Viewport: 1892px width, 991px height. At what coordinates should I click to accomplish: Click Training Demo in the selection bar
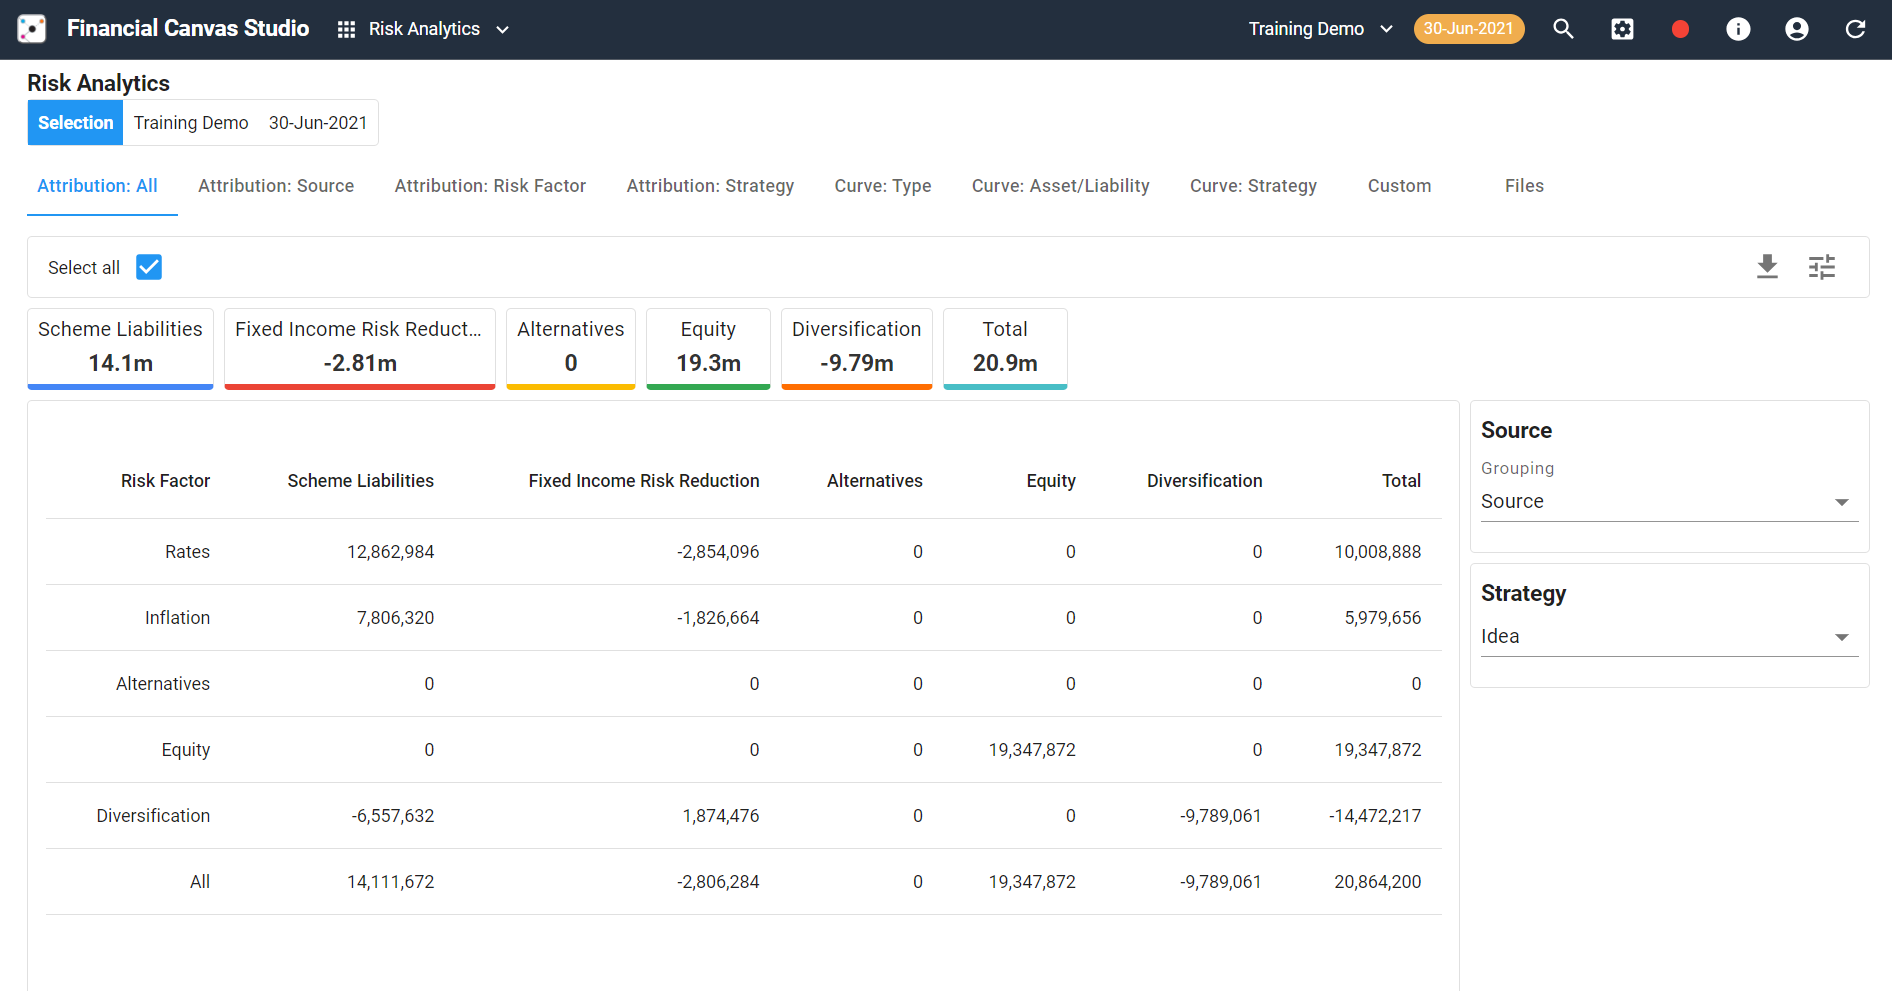pyautogui.click(x=191, y=123)
